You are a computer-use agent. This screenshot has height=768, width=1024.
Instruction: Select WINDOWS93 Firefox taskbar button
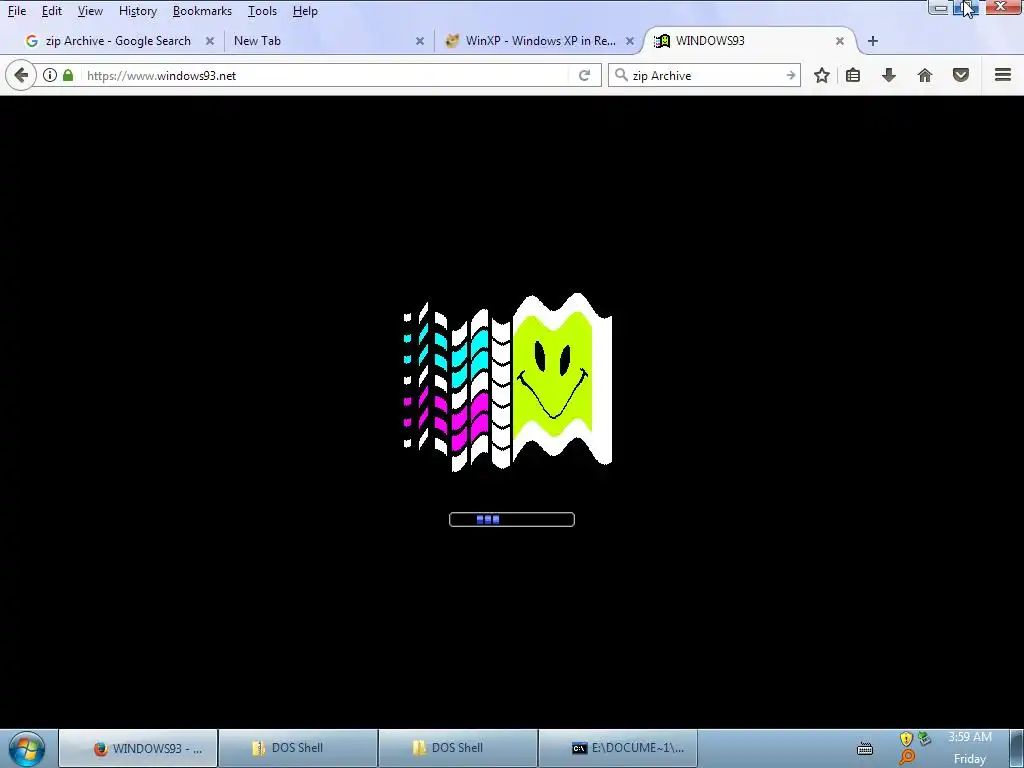138,748
